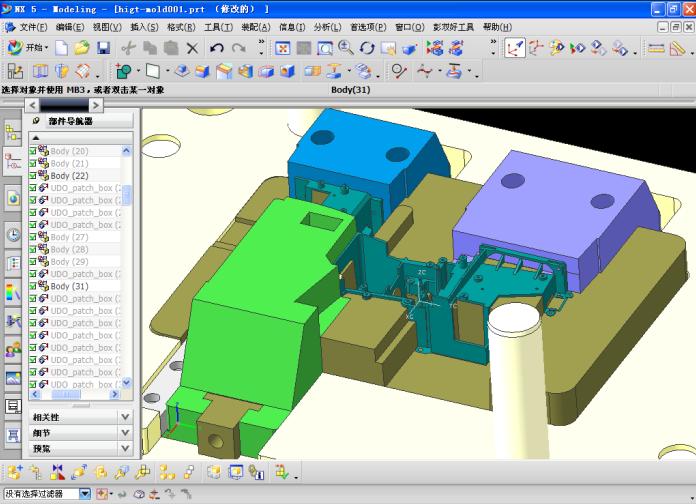Open the History clock sidebar tab
The width and height of the screenshot is (696, 504).
click(13, 235)
